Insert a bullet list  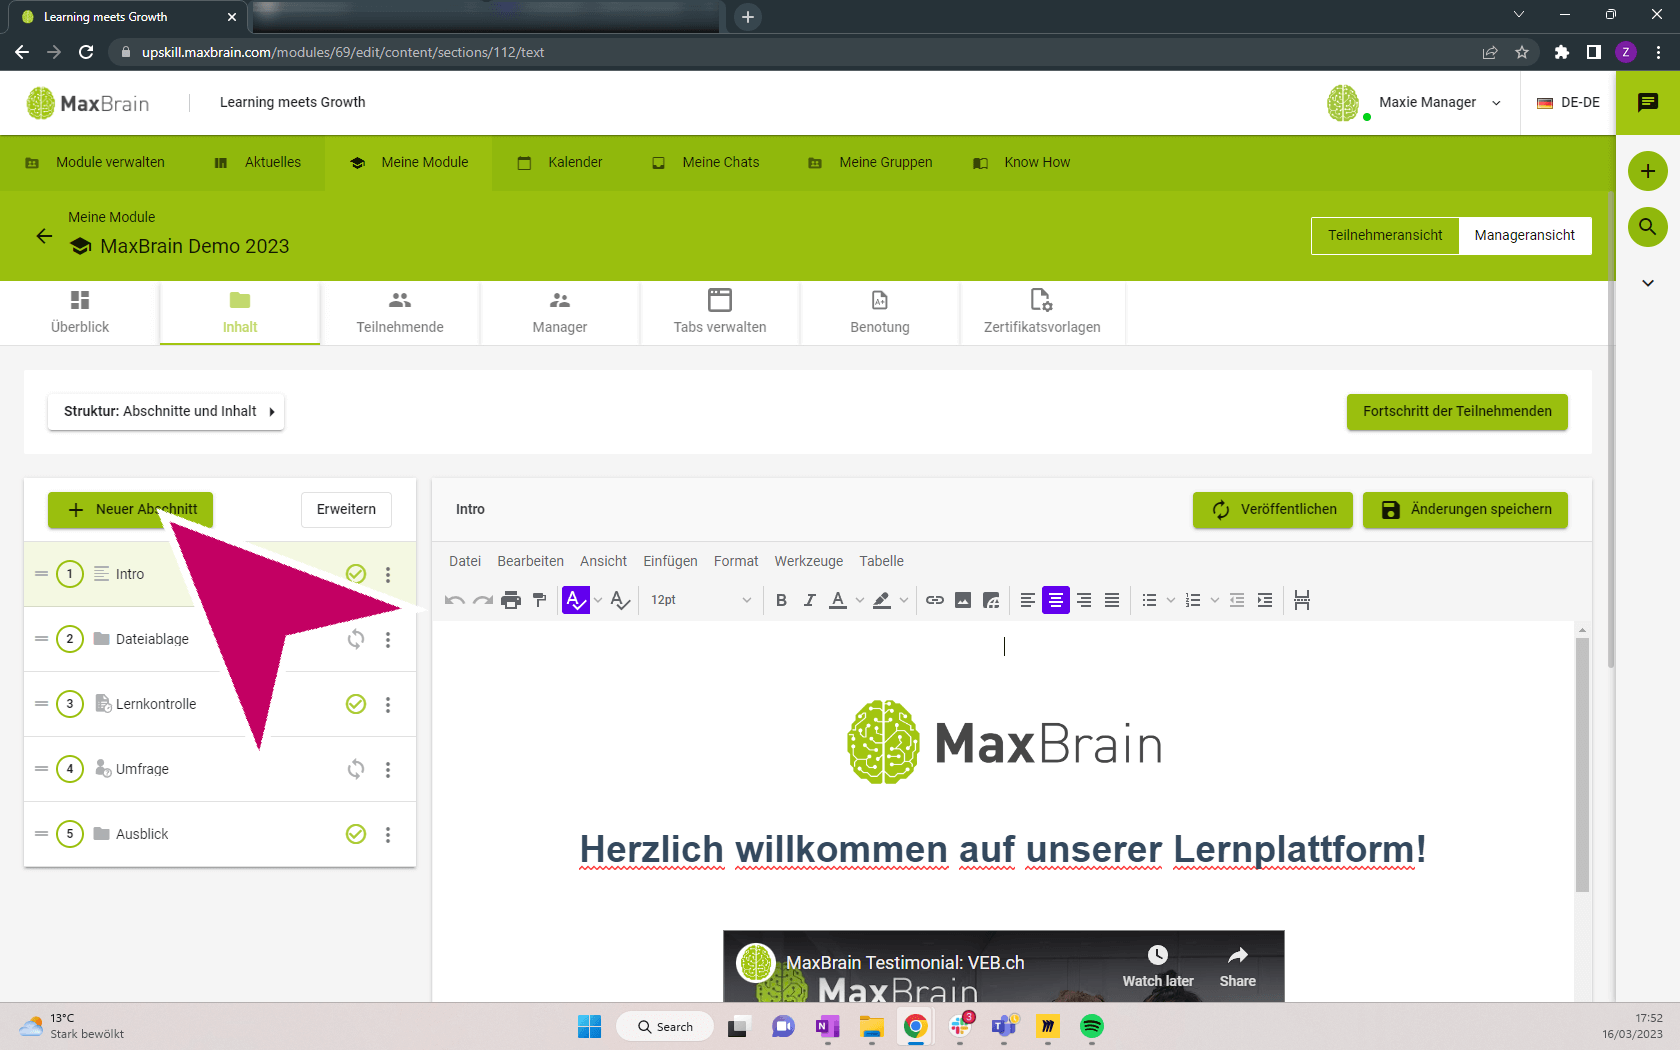point(1150,600)
